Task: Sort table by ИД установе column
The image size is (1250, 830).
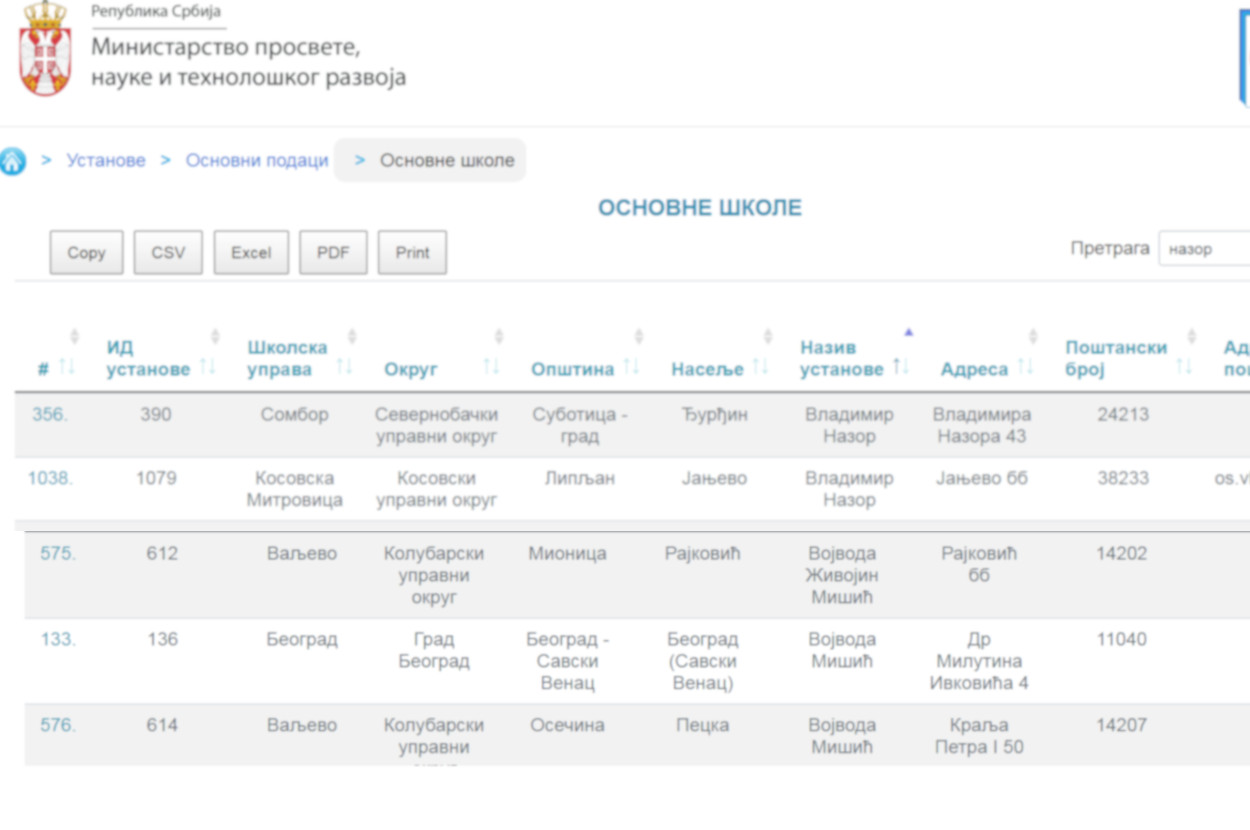Action: point(148,359)
